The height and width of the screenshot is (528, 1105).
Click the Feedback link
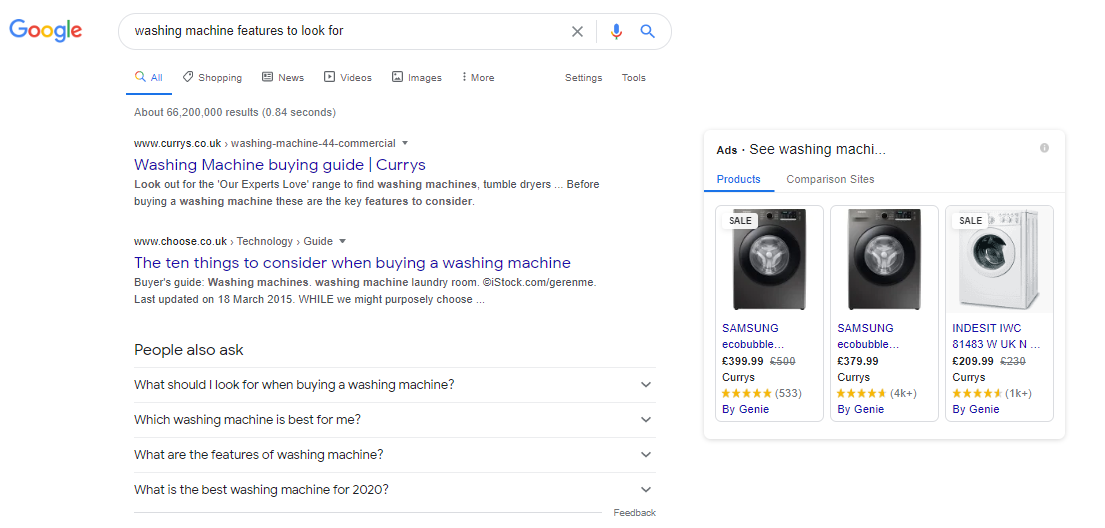pyautogui.click(x=634, y=512)
